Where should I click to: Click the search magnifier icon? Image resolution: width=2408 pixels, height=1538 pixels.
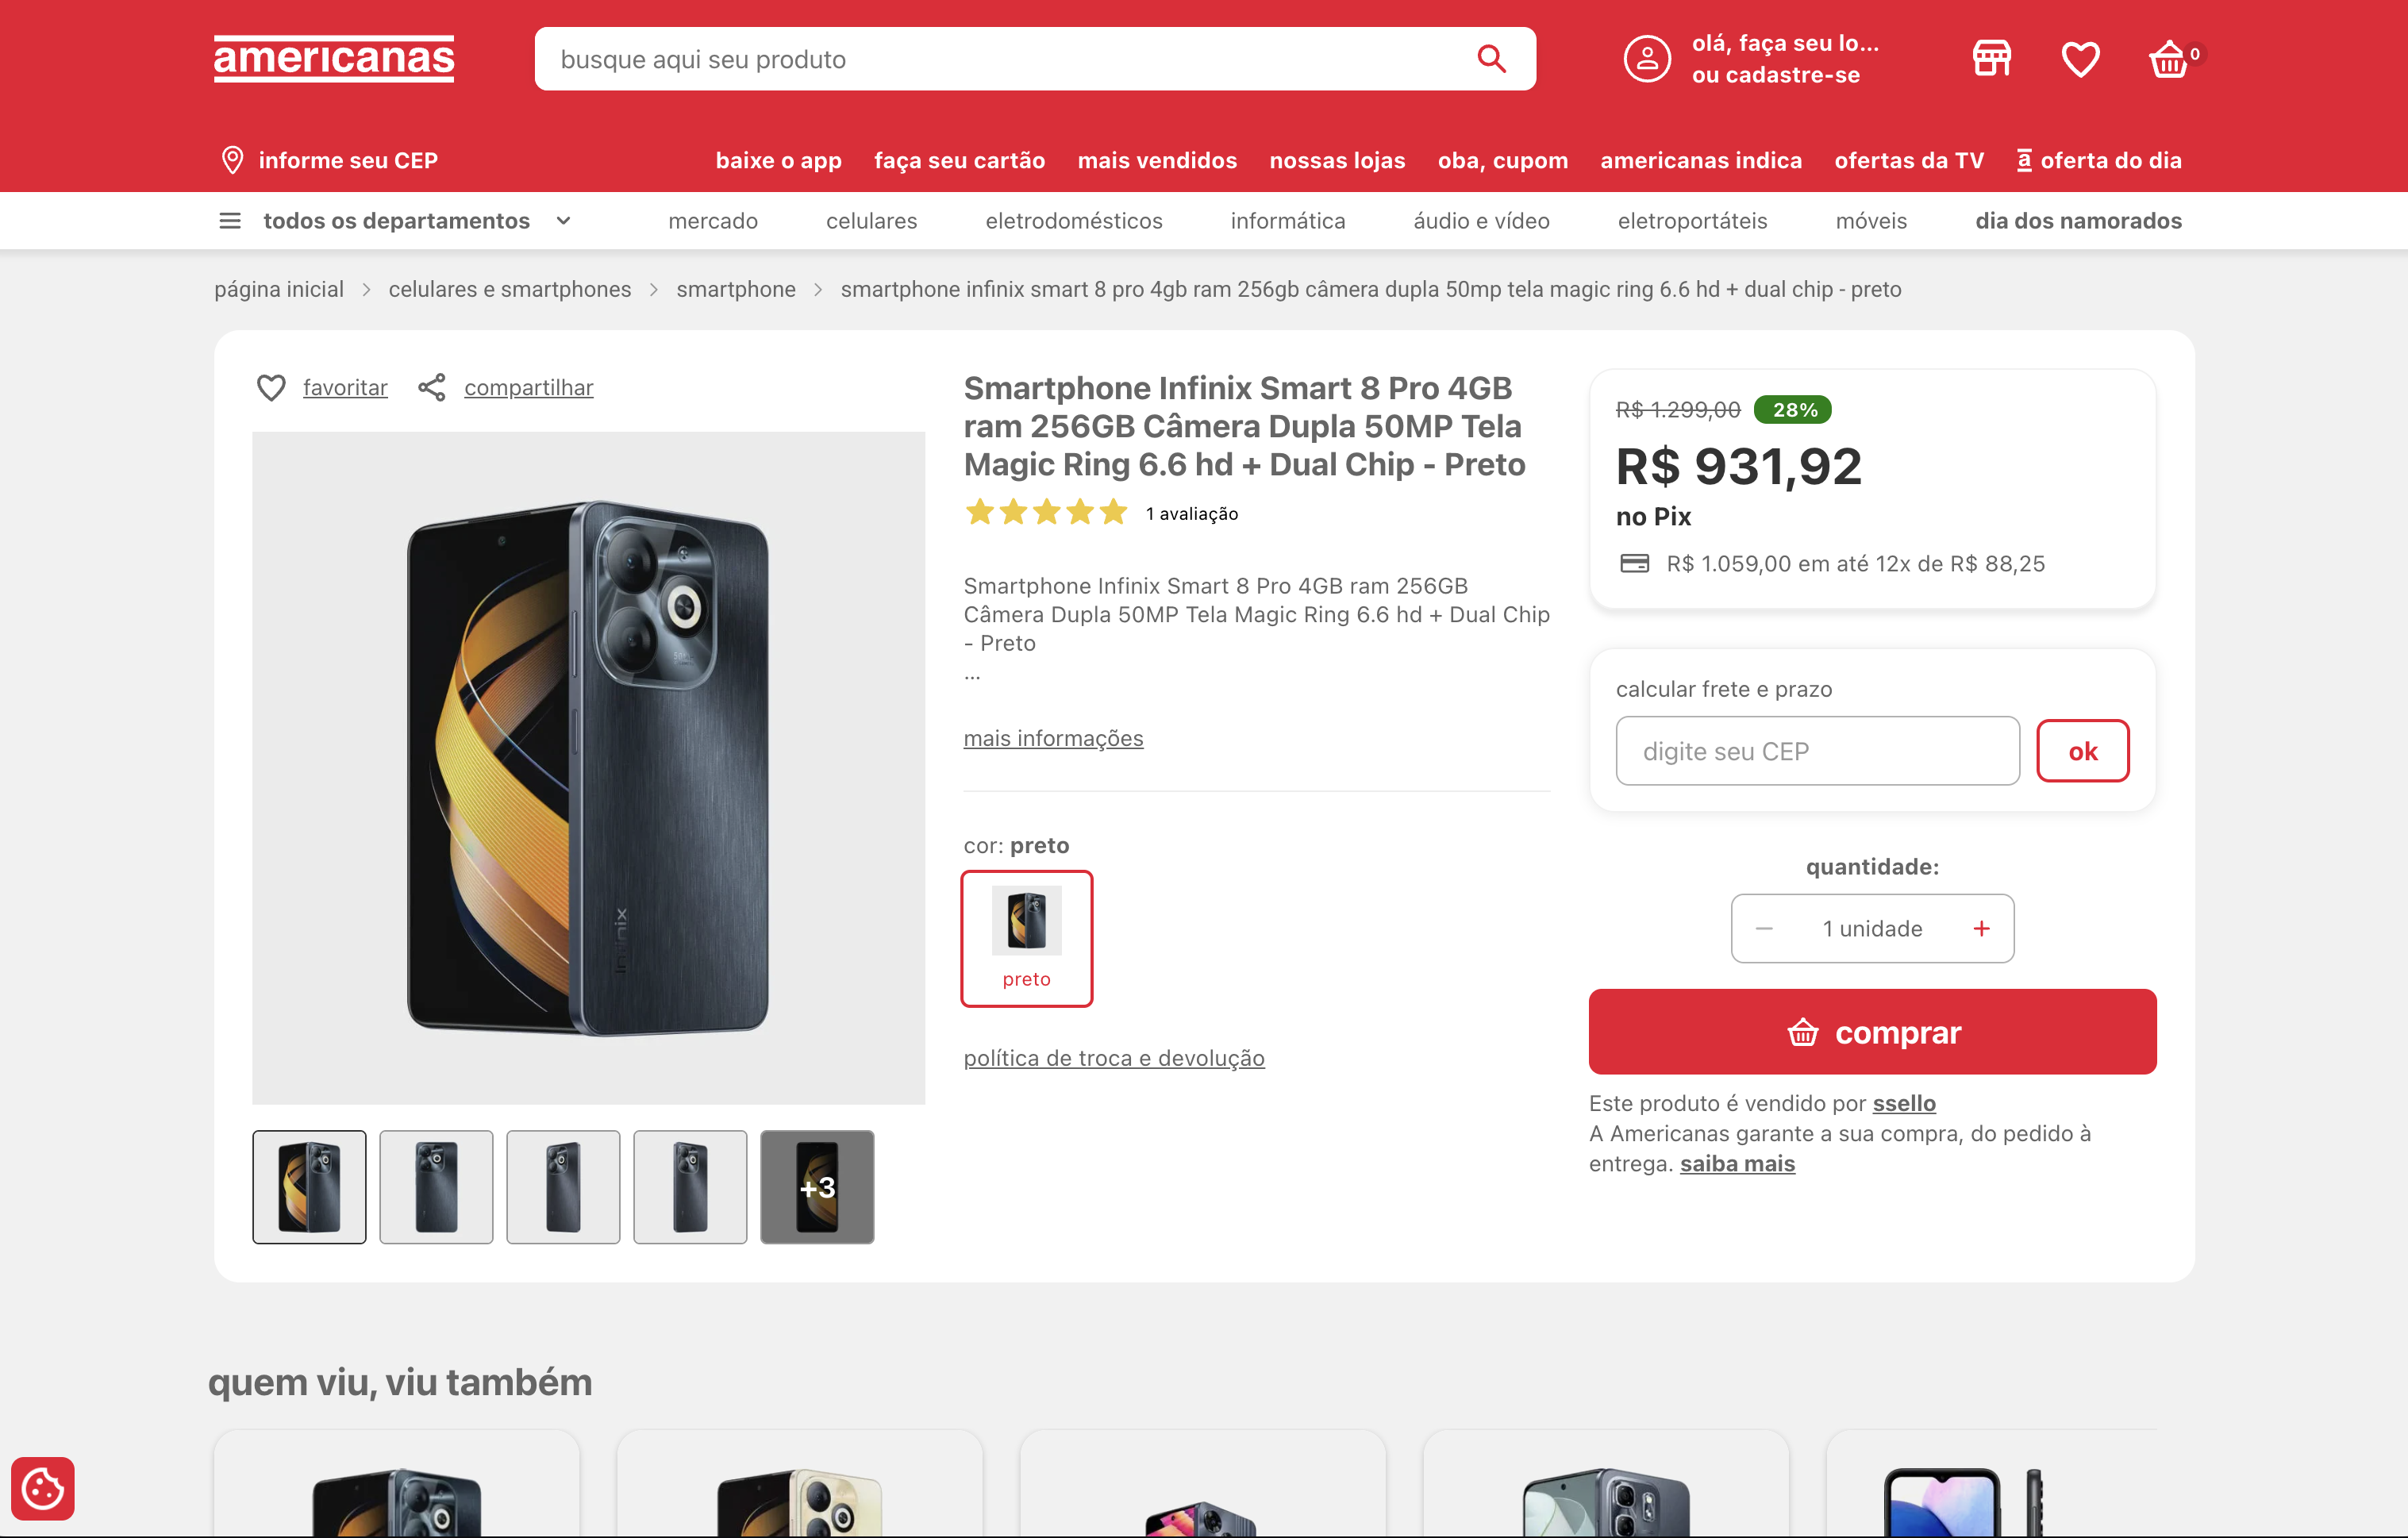tap(1491, 59)
